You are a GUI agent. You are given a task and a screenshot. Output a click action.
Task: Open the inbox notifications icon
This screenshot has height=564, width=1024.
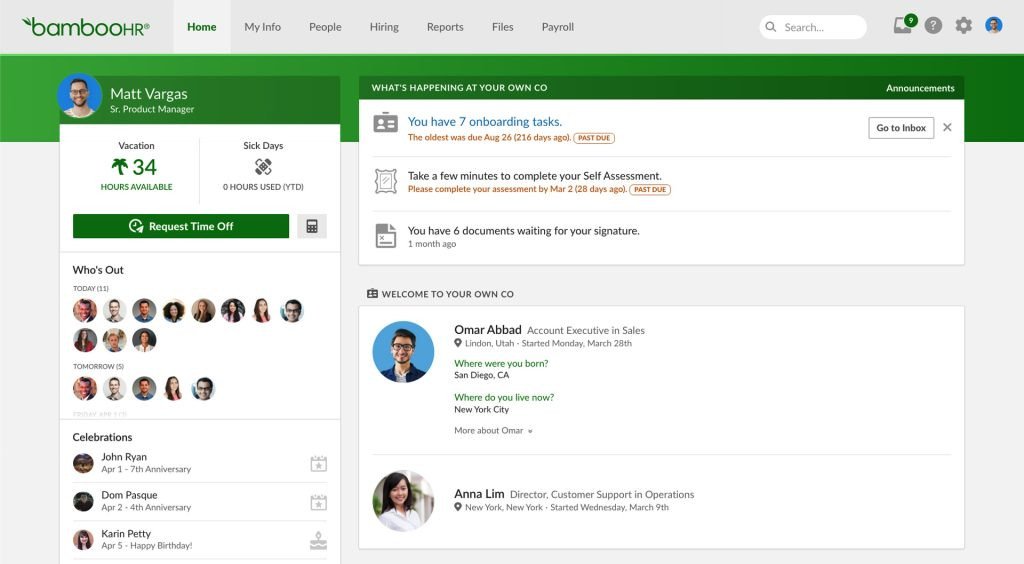pyautogui.click(x=904, y=25)
